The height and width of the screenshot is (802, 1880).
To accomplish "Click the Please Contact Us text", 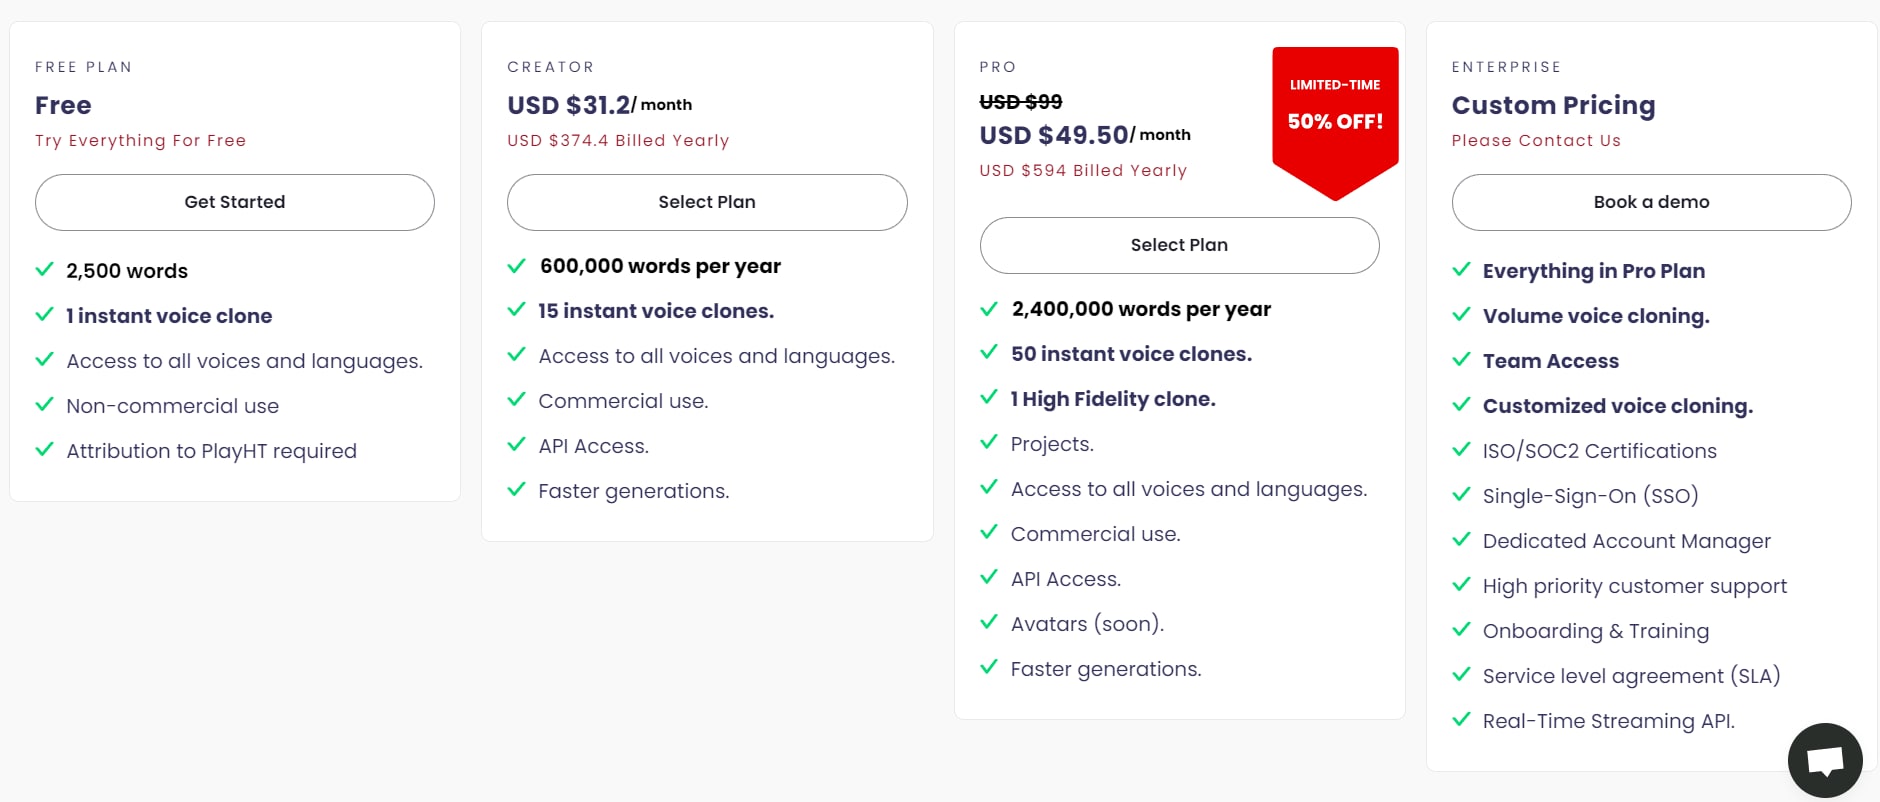I will 1536,141.
